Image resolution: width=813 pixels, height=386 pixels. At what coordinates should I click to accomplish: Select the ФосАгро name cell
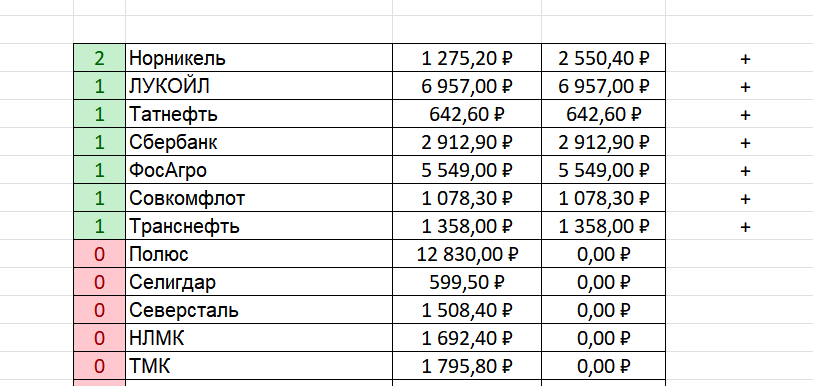(259, 170)
